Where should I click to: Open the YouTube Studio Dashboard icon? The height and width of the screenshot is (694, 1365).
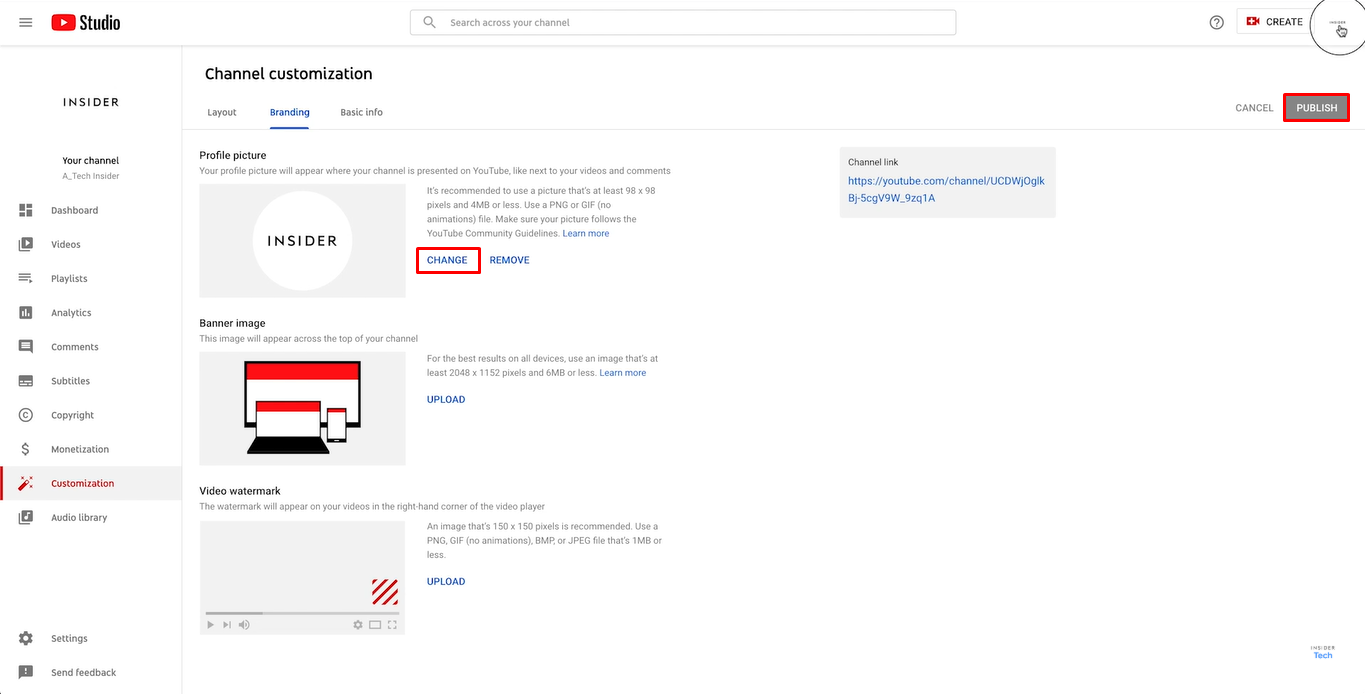click(x=26, y=210)
